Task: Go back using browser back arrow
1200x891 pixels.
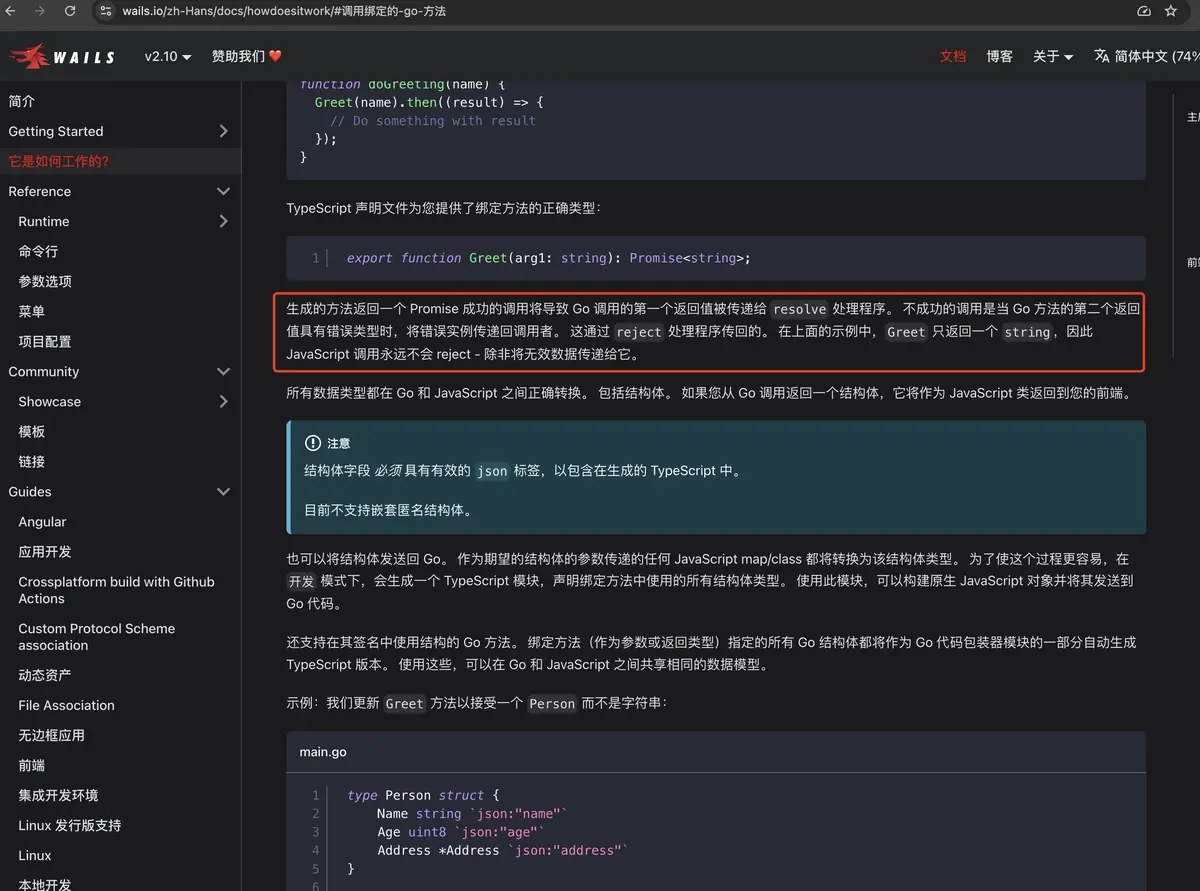Action: click(10, 11)
